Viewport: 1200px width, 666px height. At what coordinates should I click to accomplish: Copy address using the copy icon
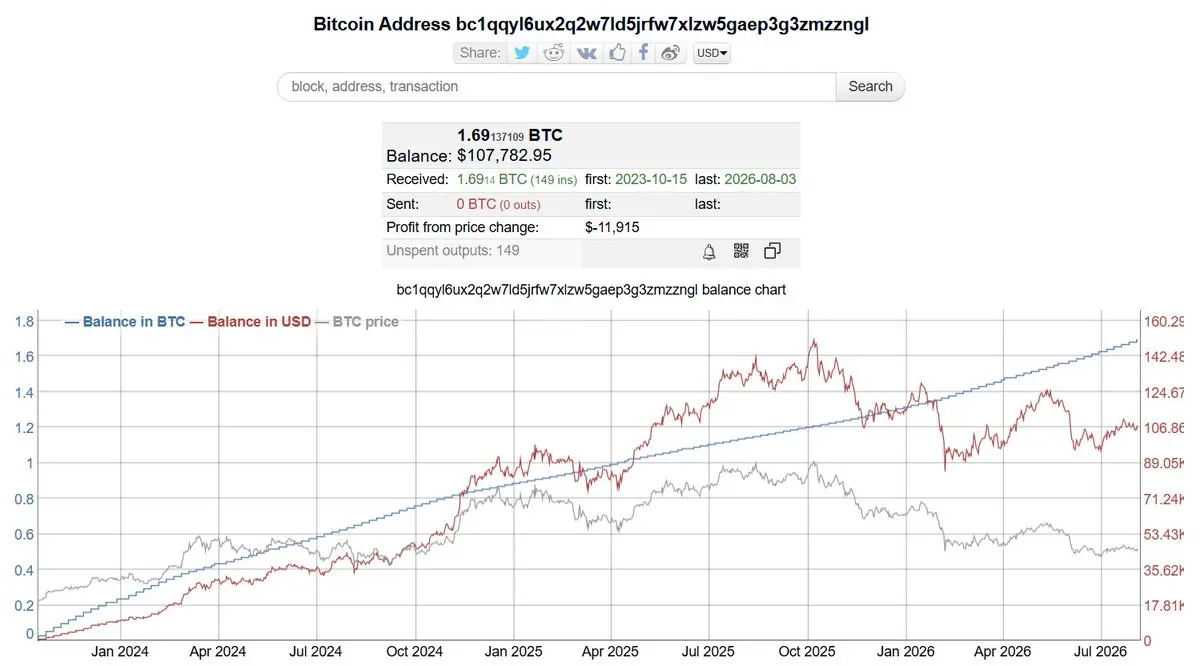click(x=772, y=251)
